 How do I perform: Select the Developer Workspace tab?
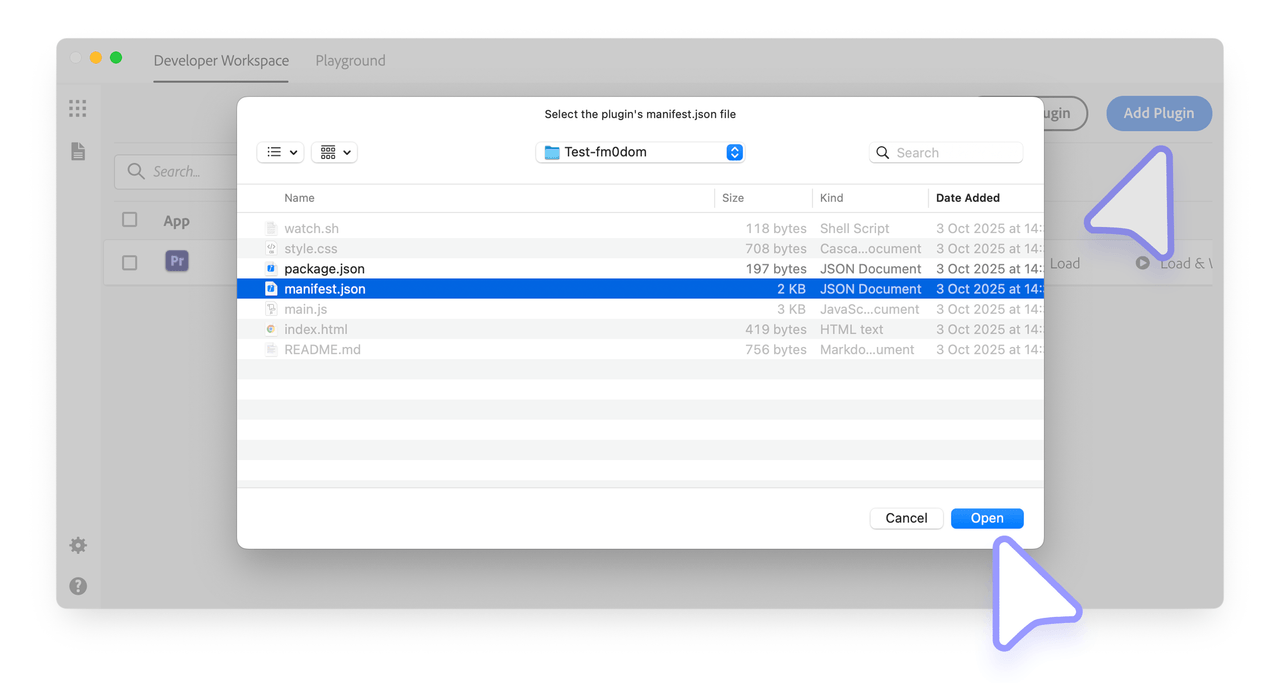click(220, 60)
